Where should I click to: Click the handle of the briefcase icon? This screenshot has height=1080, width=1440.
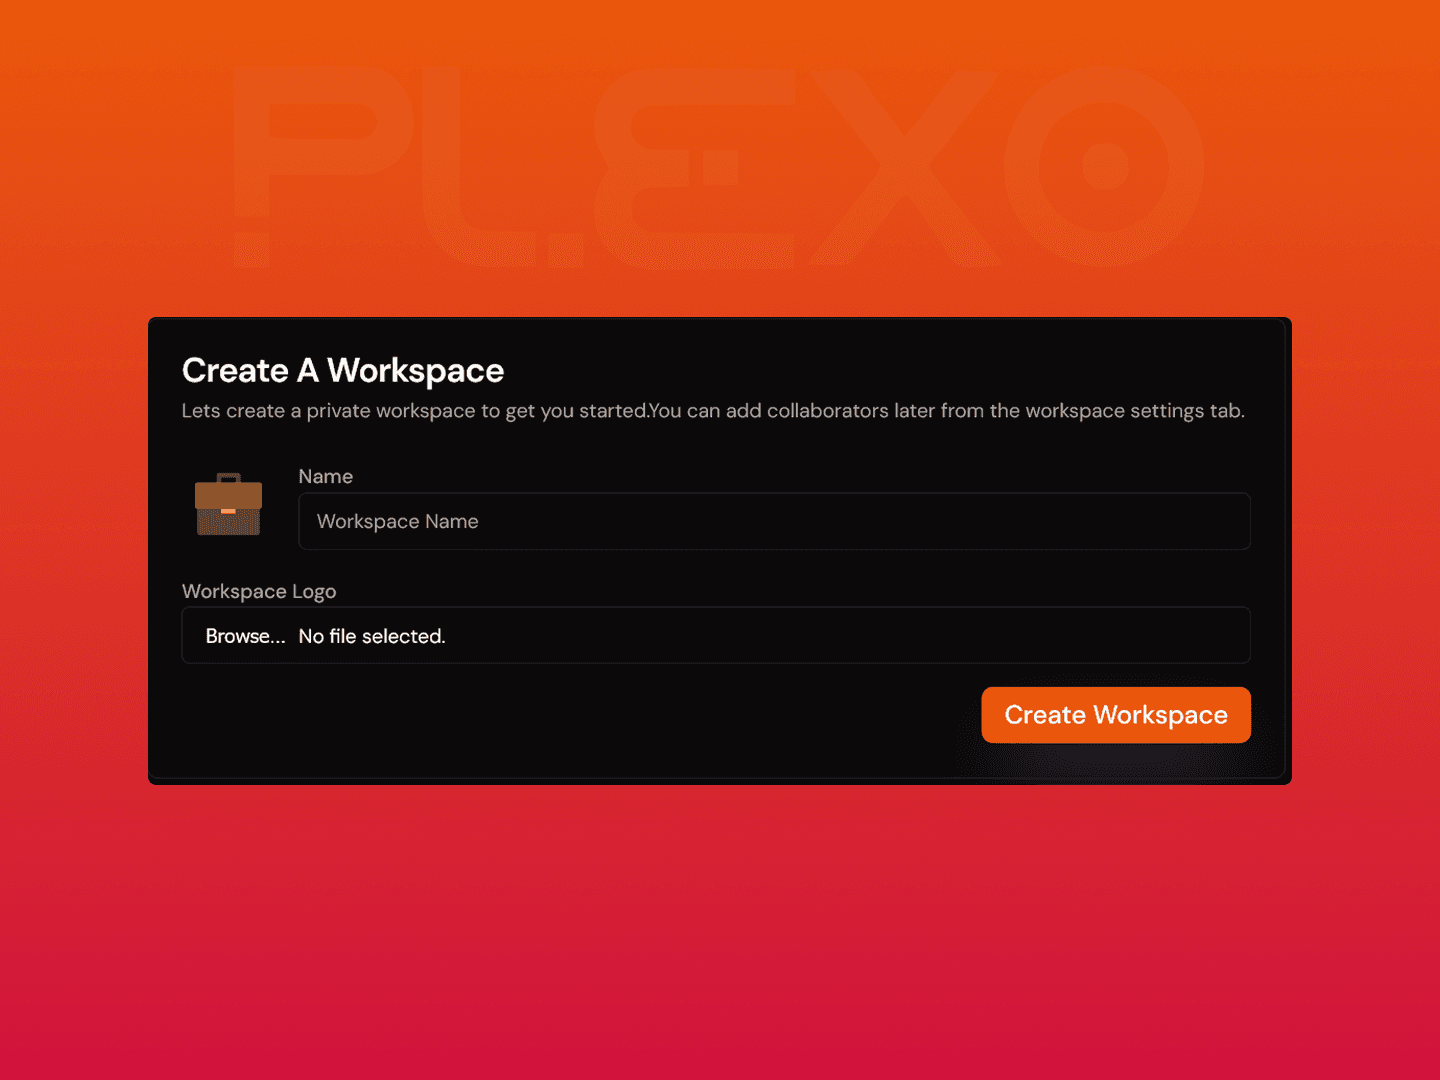coord(229,477)
